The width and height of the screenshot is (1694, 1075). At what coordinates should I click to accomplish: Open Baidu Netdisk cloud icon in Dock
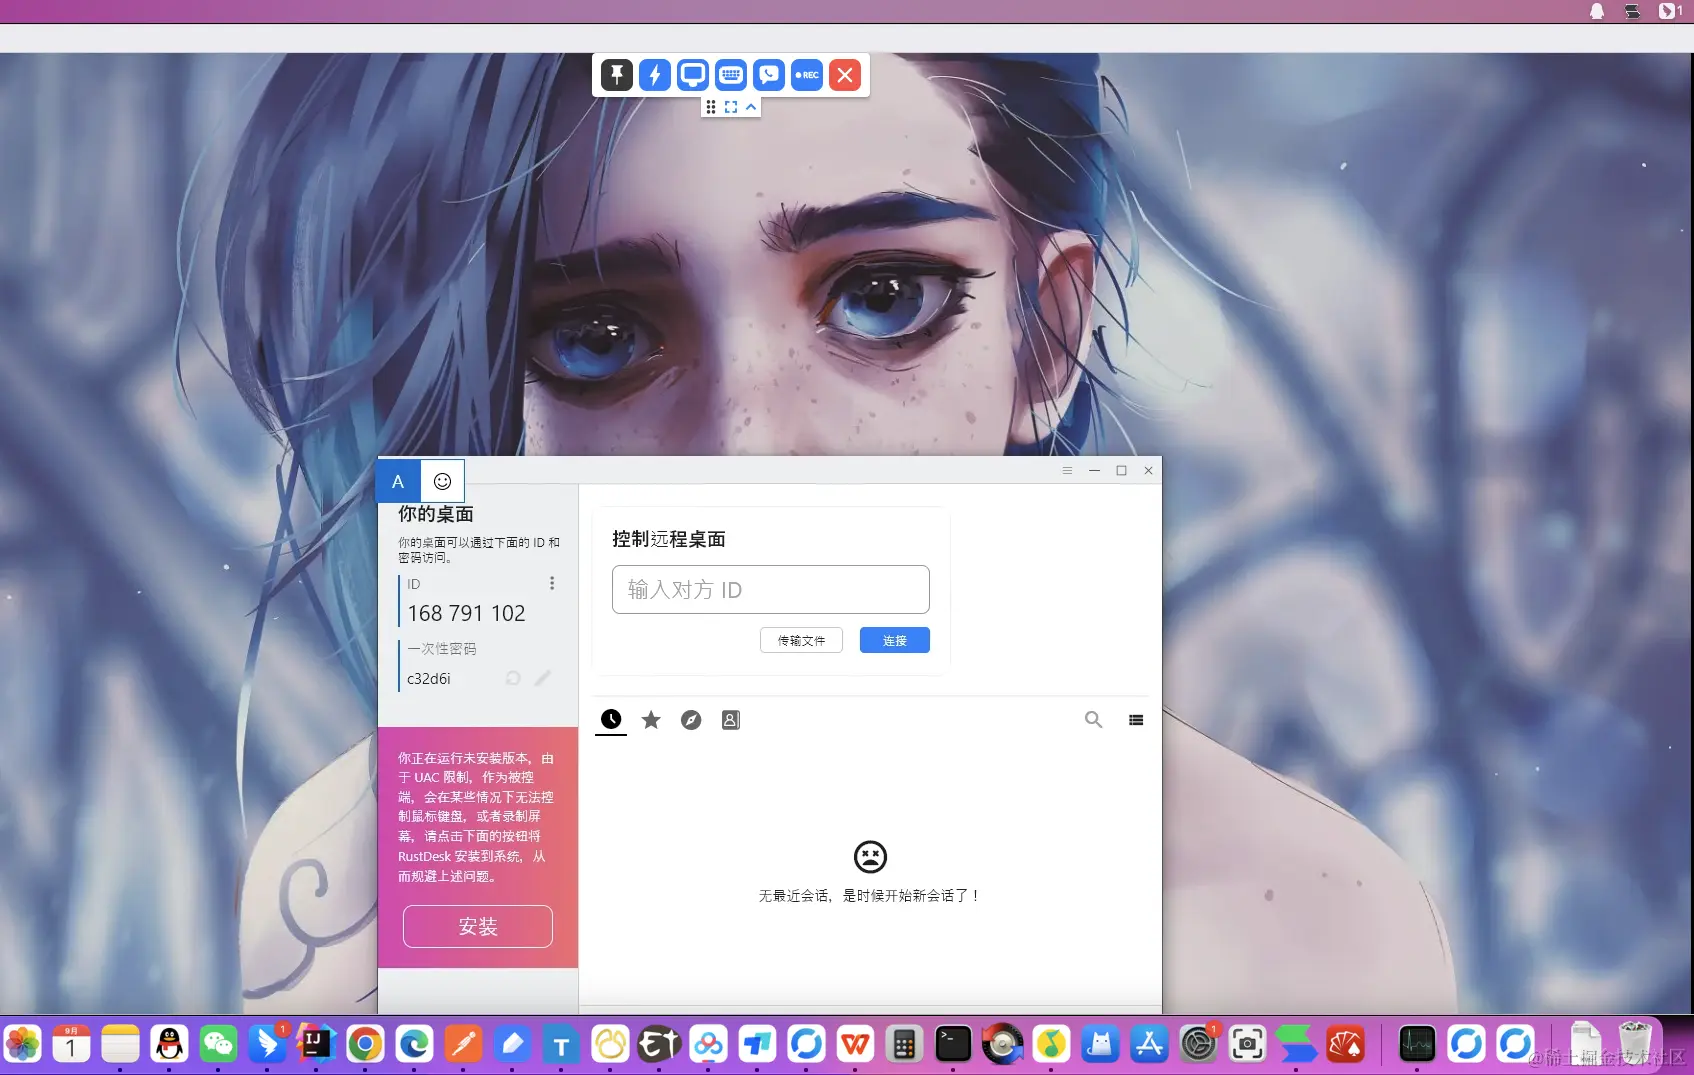point(708,1045)
